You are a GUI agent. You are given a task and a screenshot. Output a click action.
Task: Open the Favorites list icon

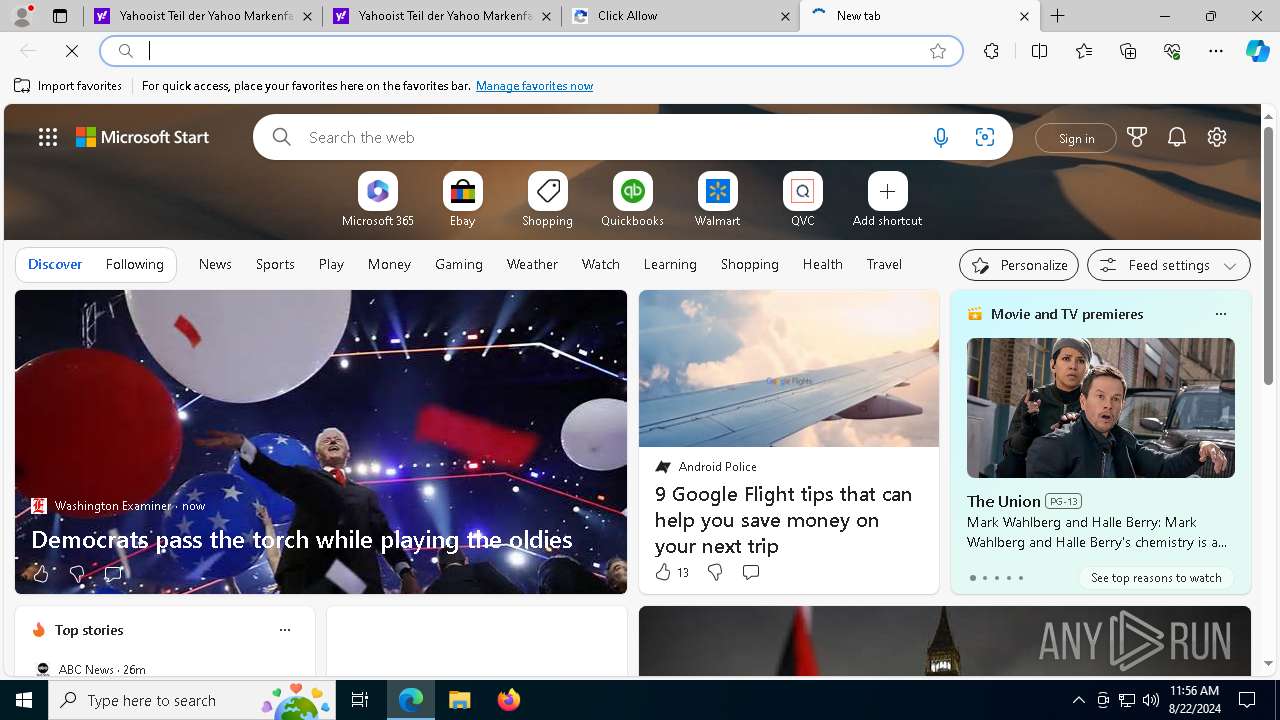tap(1084, 51)
